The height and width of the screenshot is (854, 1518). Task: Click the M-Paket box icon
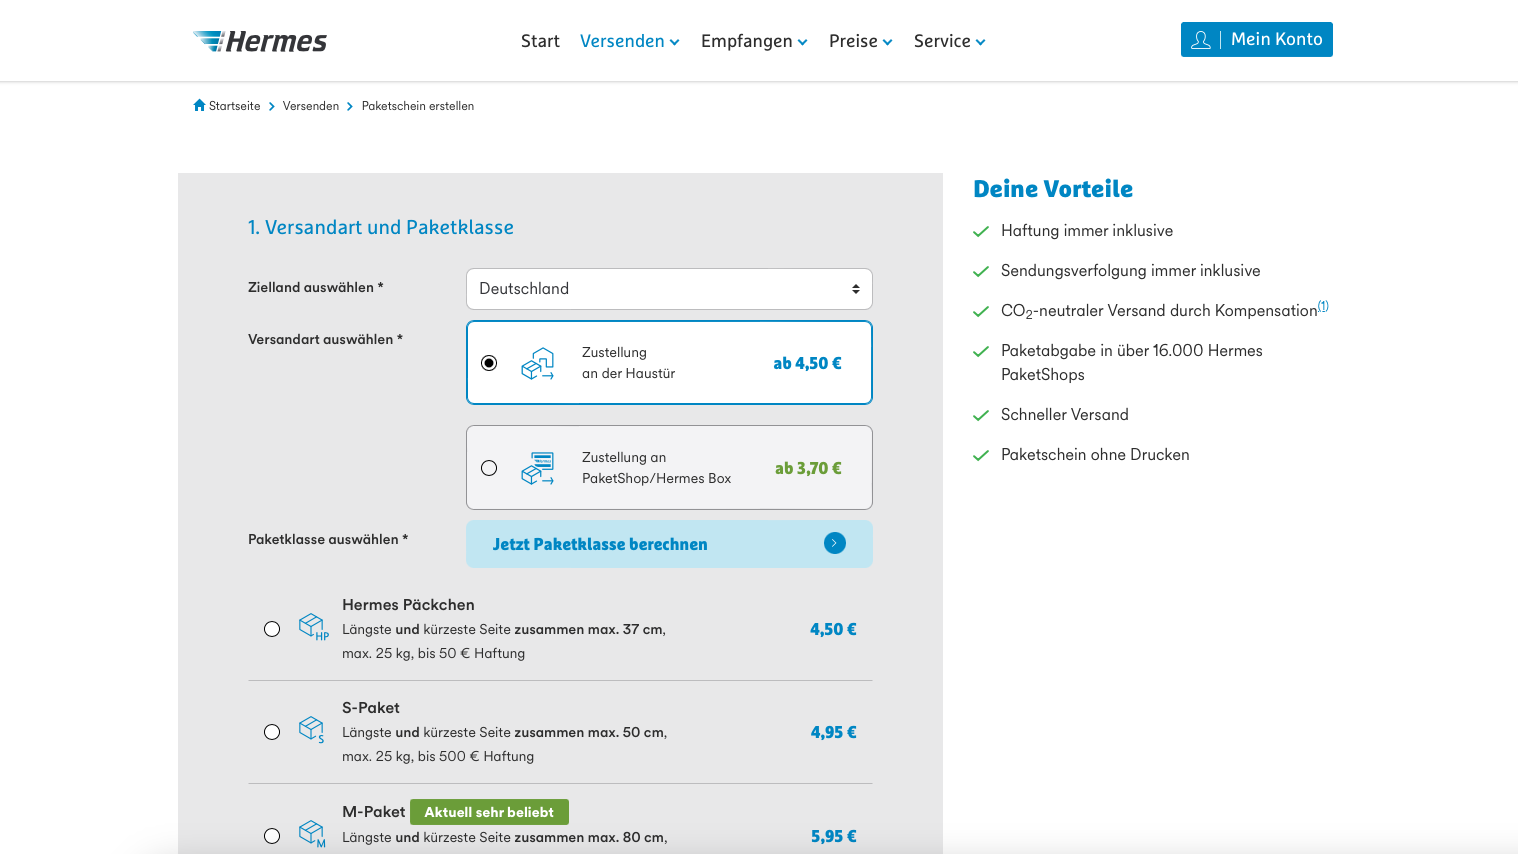pos(311,833)
